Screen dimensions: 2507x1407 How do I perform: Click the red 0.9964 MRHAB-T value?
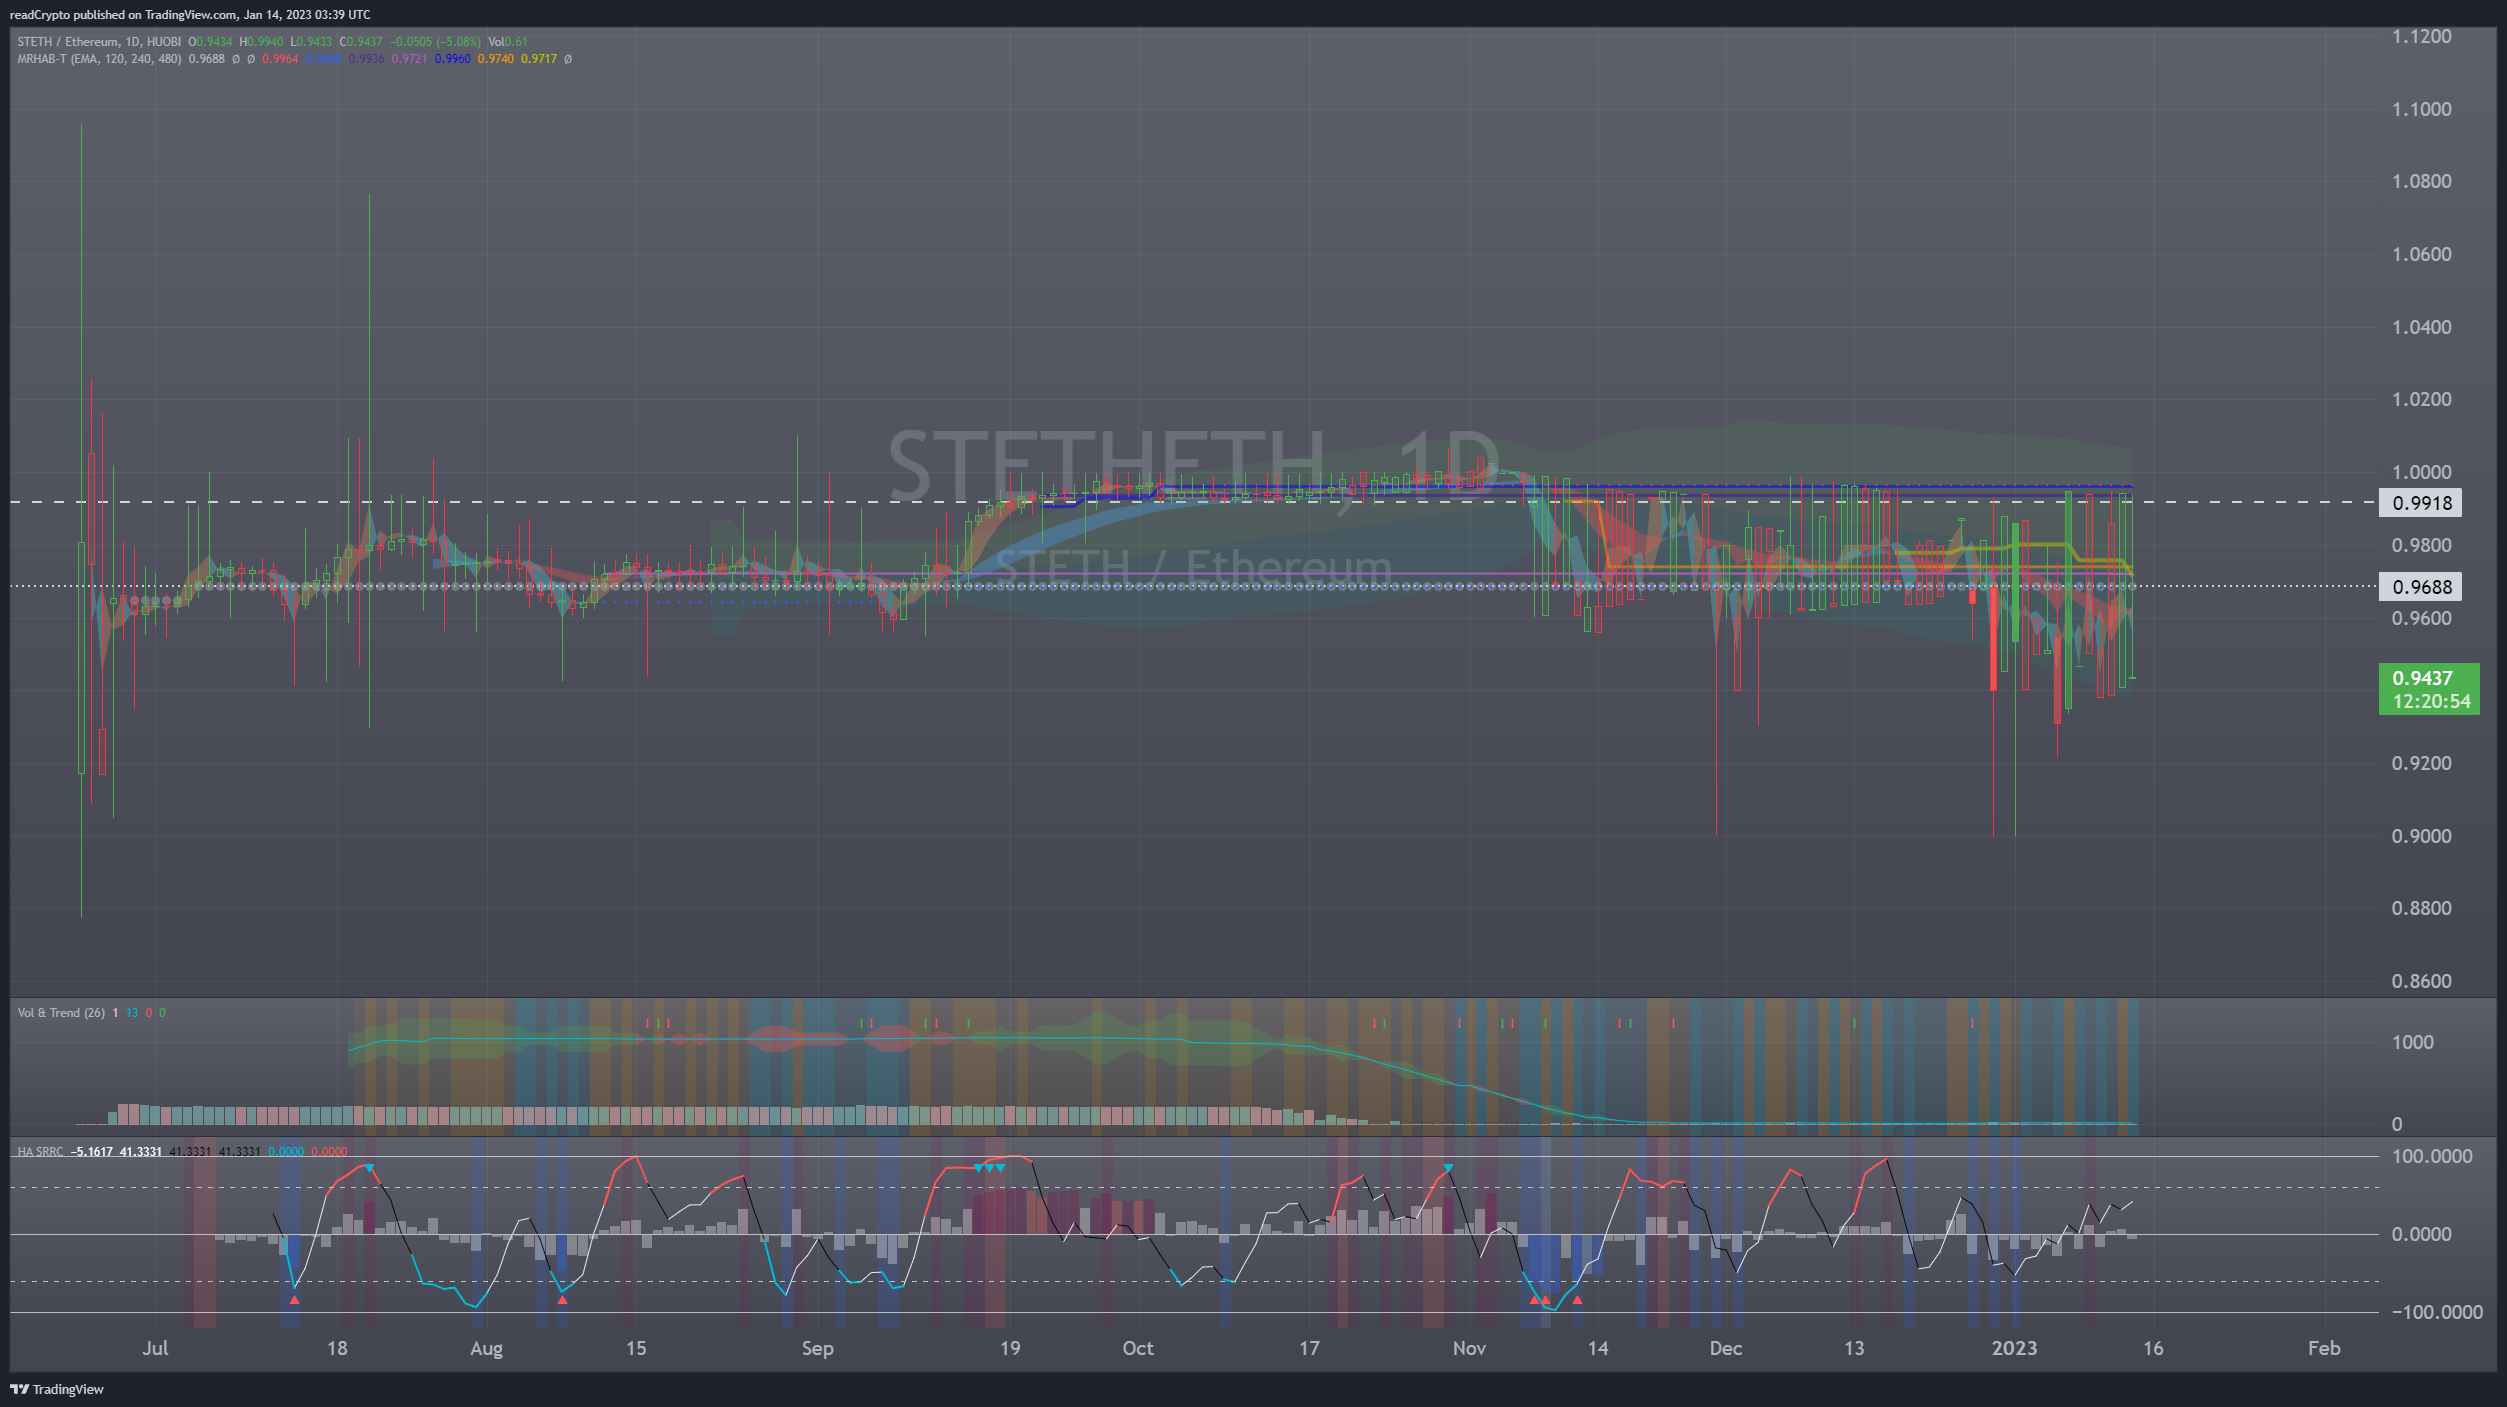point(280,59)
